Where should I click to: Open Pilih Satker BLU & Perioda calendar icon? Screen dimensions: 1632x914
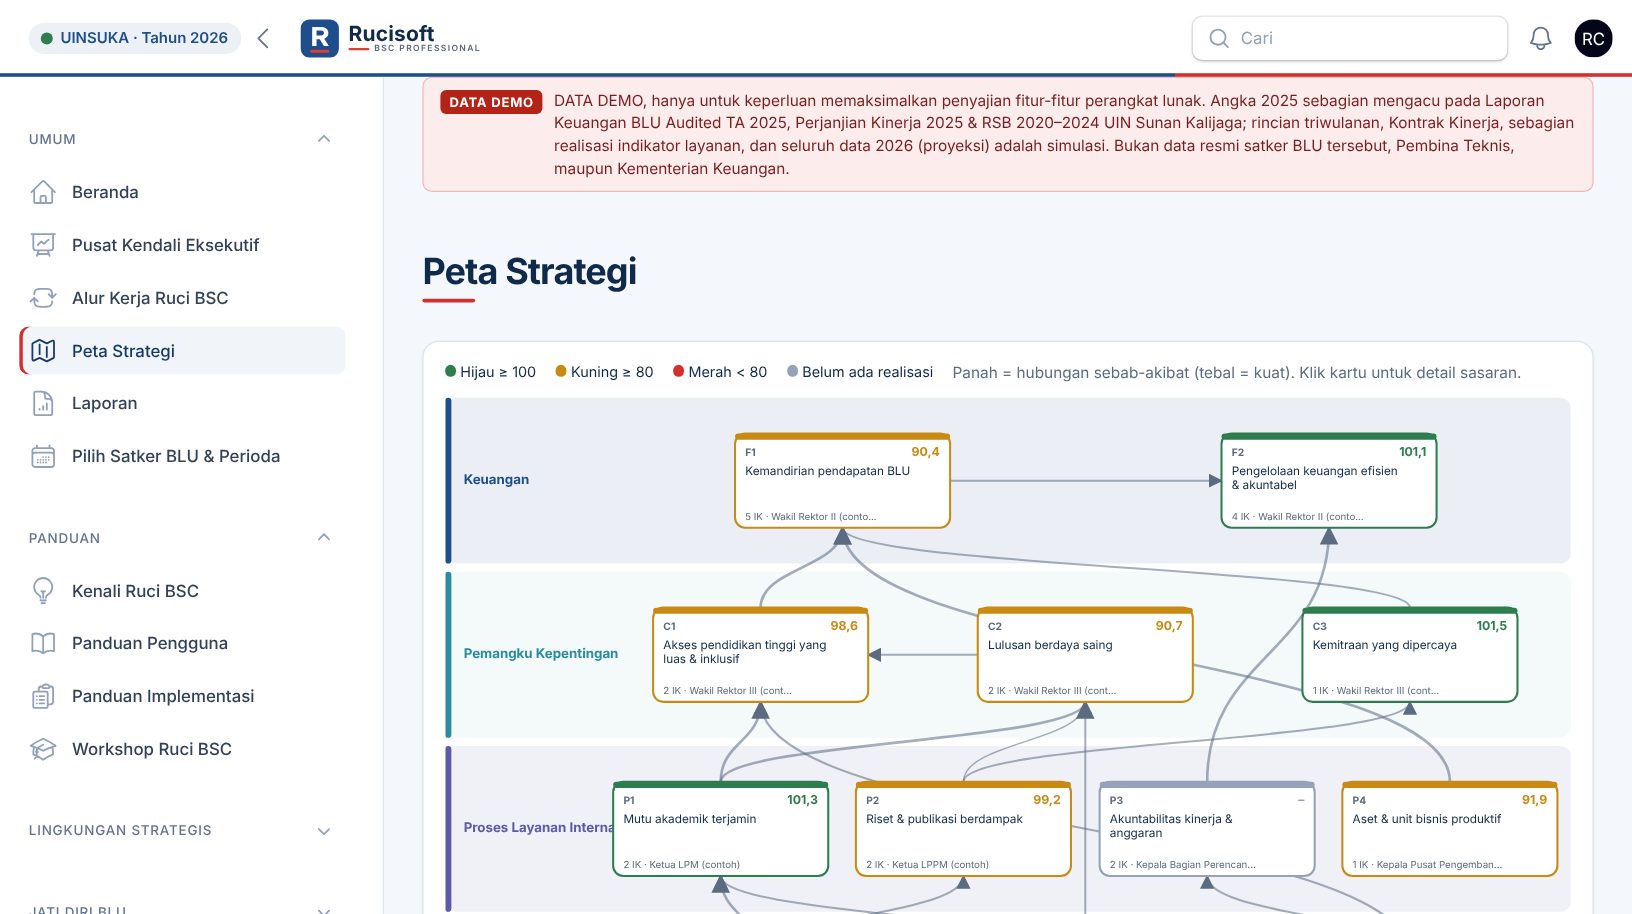click(x=43, y=456)
